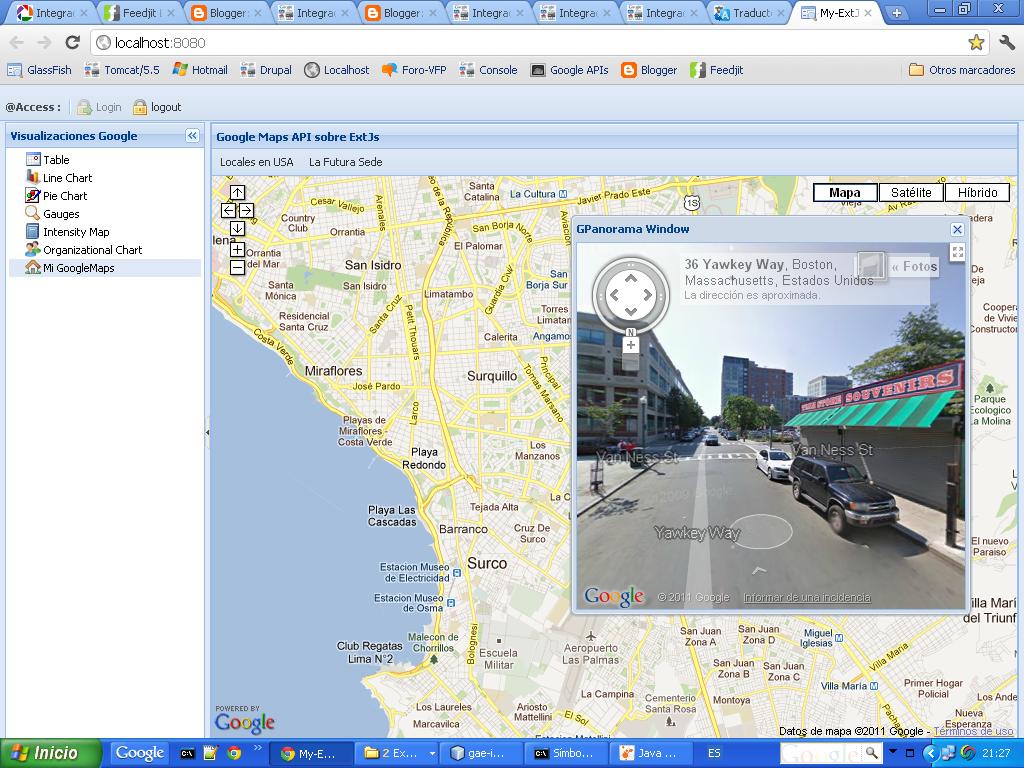This screenshot has height=768, width=1024.
Task: Click the Street View zoom plus control
Action: (x=629, y=344)
